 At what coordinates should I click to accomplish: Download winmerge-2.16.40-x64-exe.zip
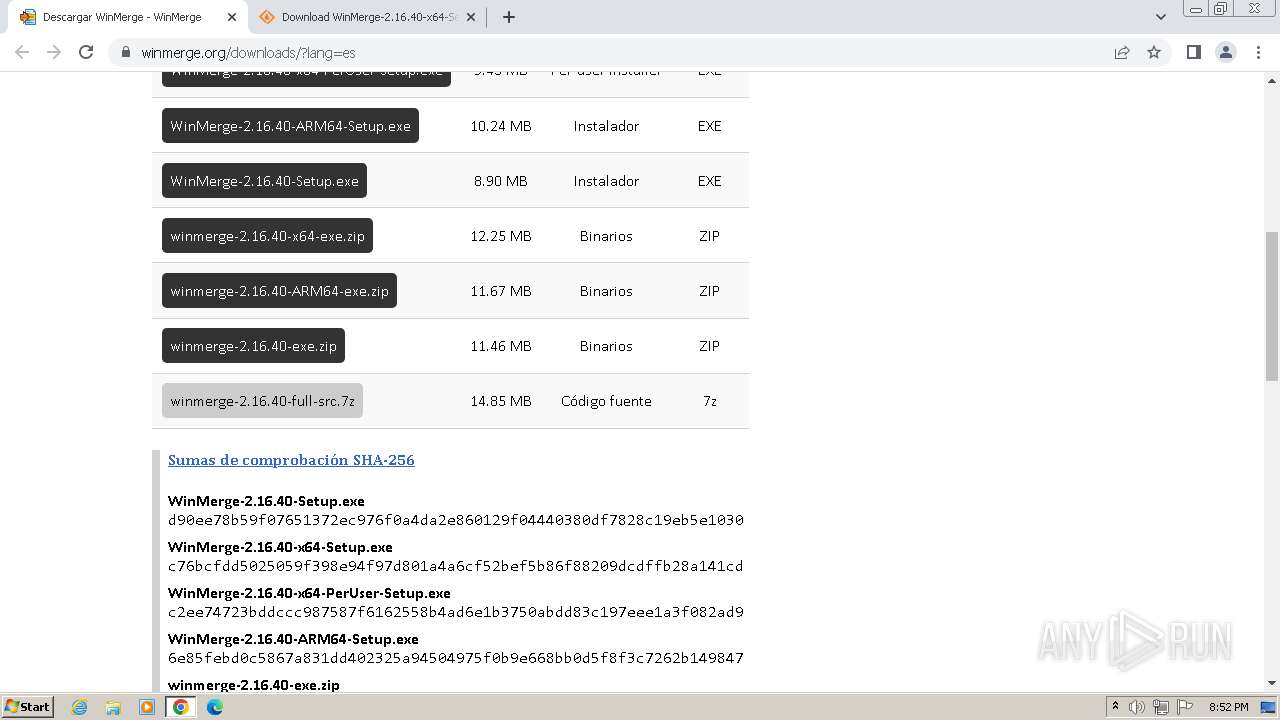point(267,236)
